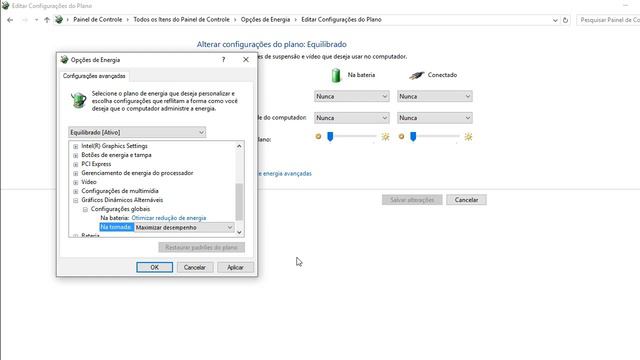The image size is (640, 360).
Task: Confirm with the OK button
Action: (154, 267)
